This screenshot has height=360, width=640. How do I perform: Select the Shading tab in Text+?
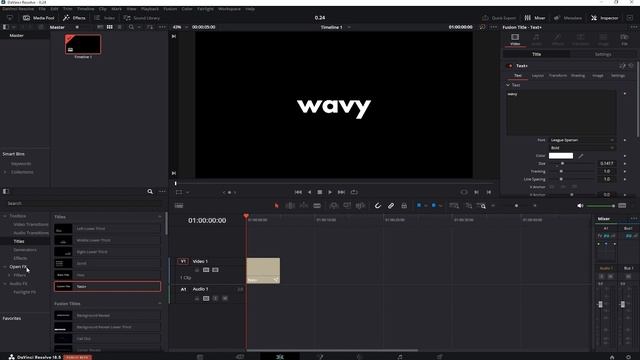pyautogui.click(x=578, y=76)
